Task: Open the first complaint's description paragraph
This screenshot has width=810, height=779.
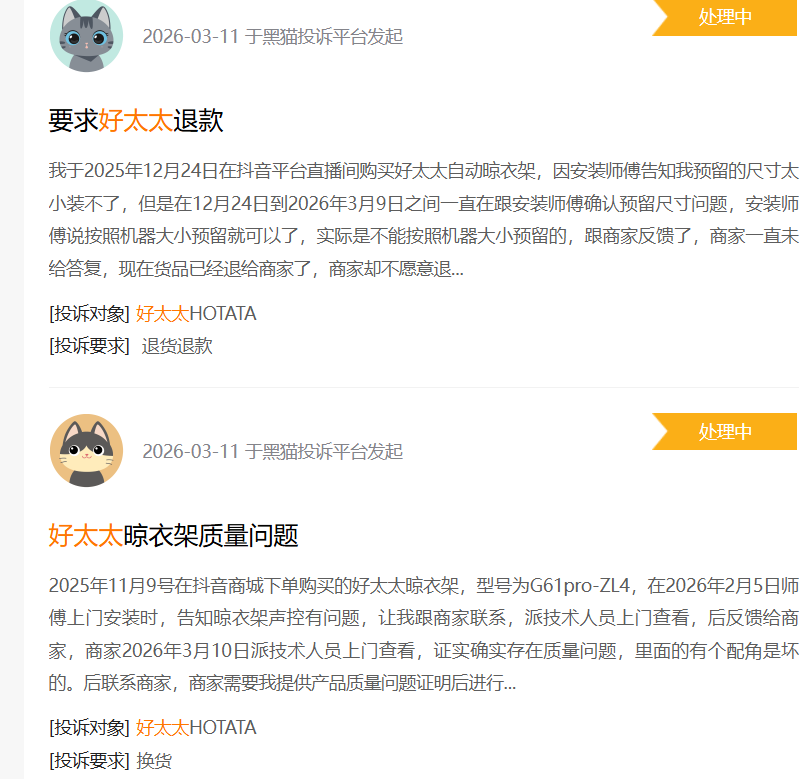Action: point(424,220)
